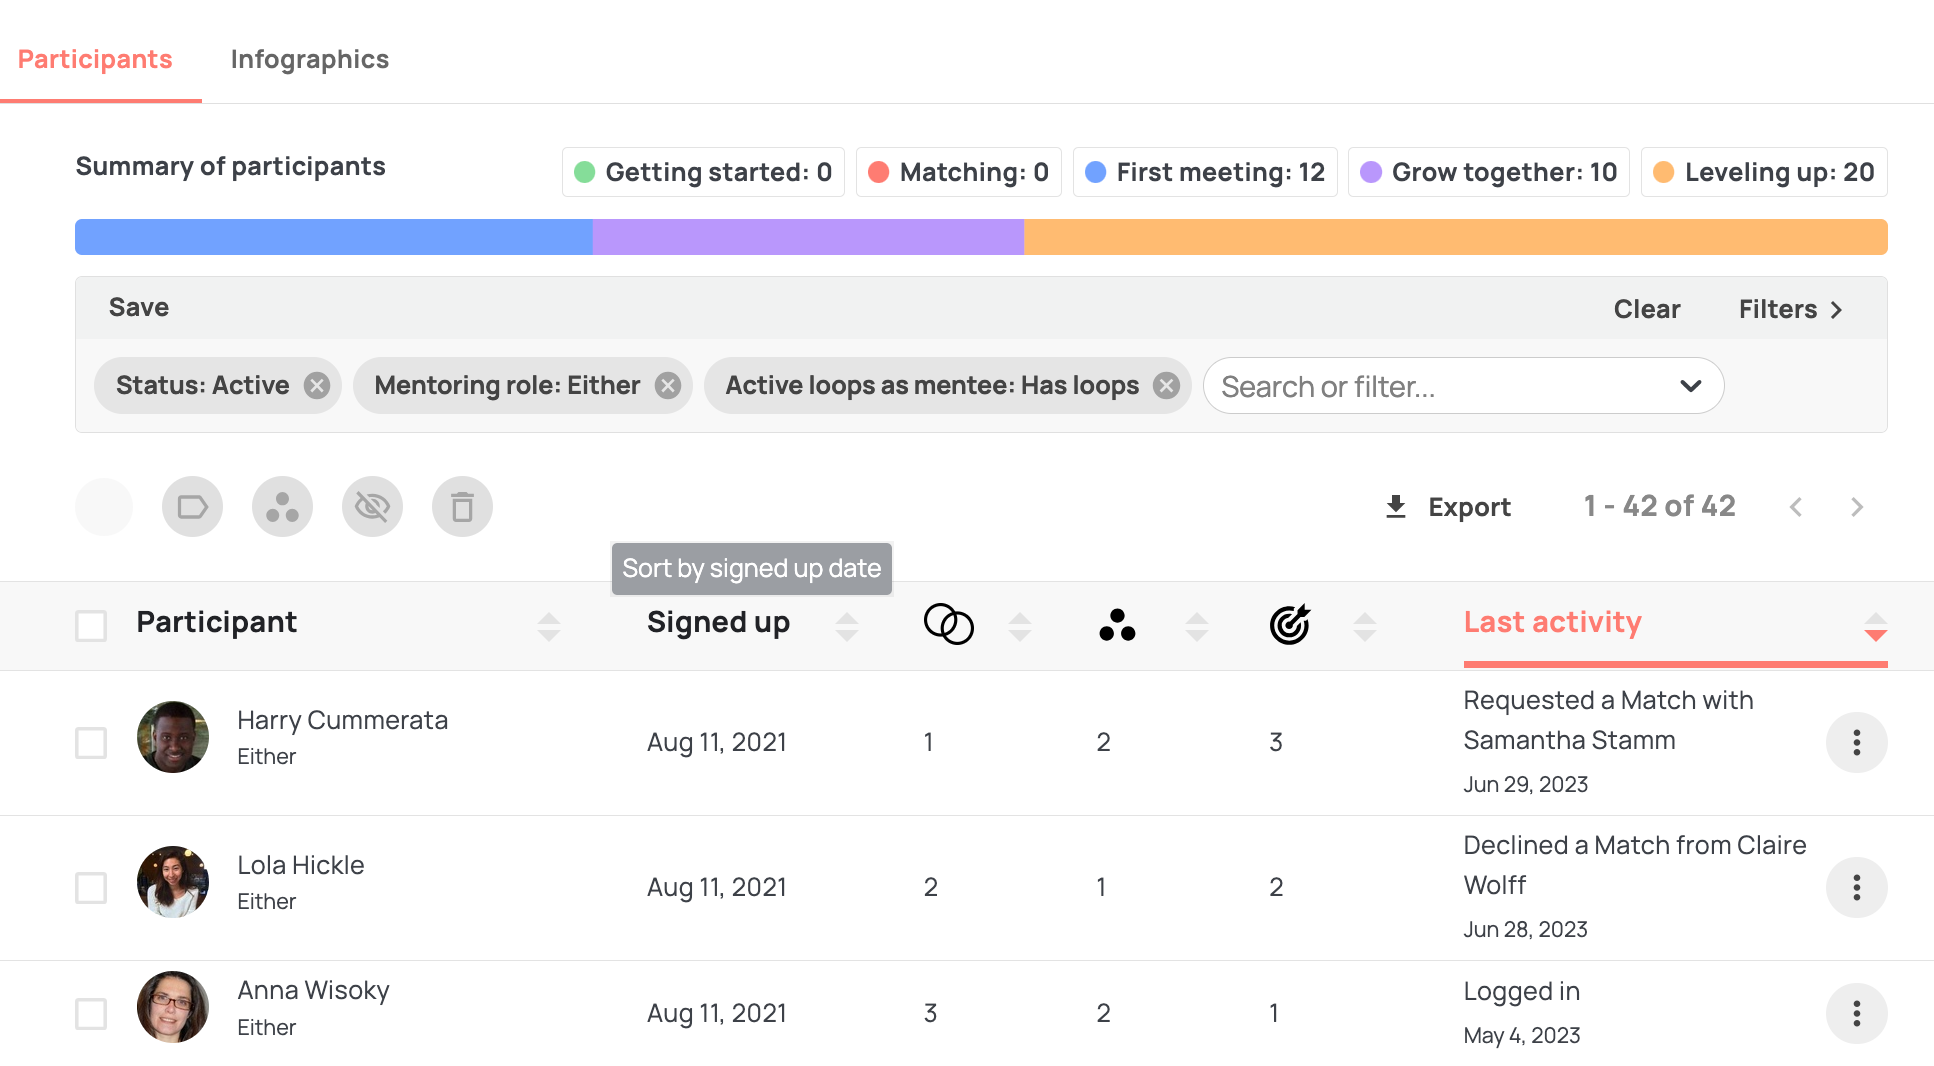
Task: Toggle the select-all participants checkbox
Action: (91, 626)
